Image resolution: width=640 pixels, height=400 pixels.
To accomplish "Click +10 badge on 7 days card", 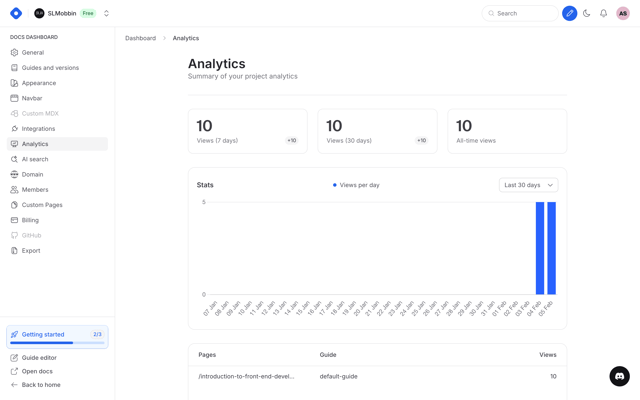I will click(x=291, y=140).
